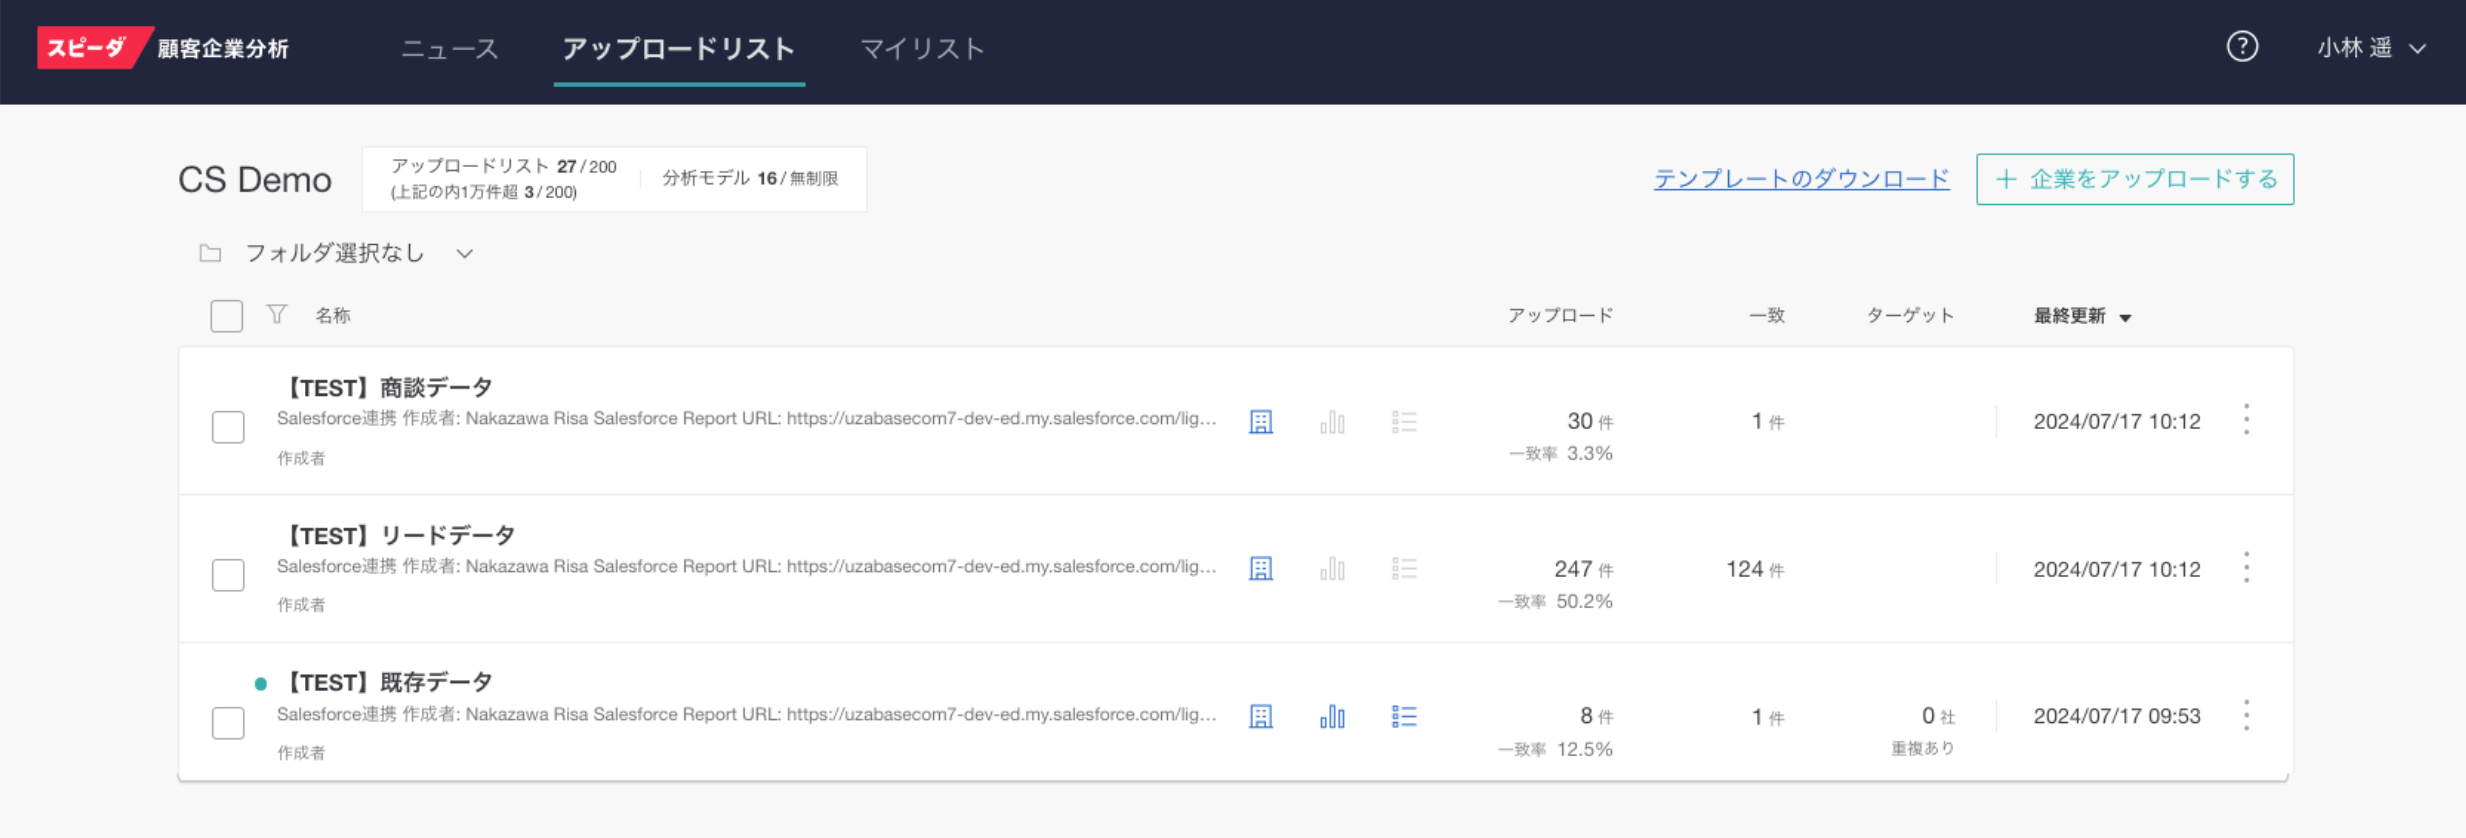Sort by 最終更新 column arrow
This screenshot has height=838, width=2466.
coord(2125,318)
